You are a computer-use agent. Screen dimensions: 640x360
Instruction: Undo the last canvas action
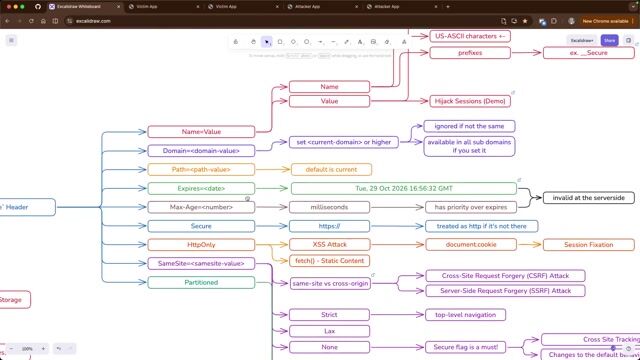tap(59, 349)
